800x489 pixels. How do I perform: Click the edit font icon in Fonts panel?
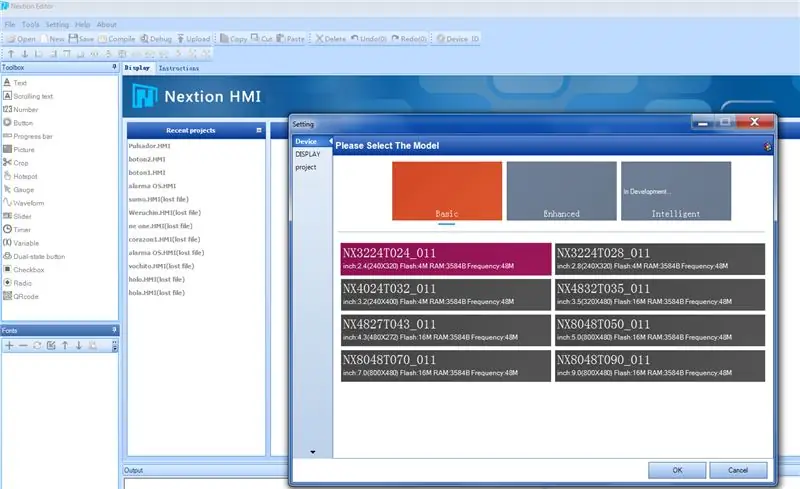coord(51,346)
